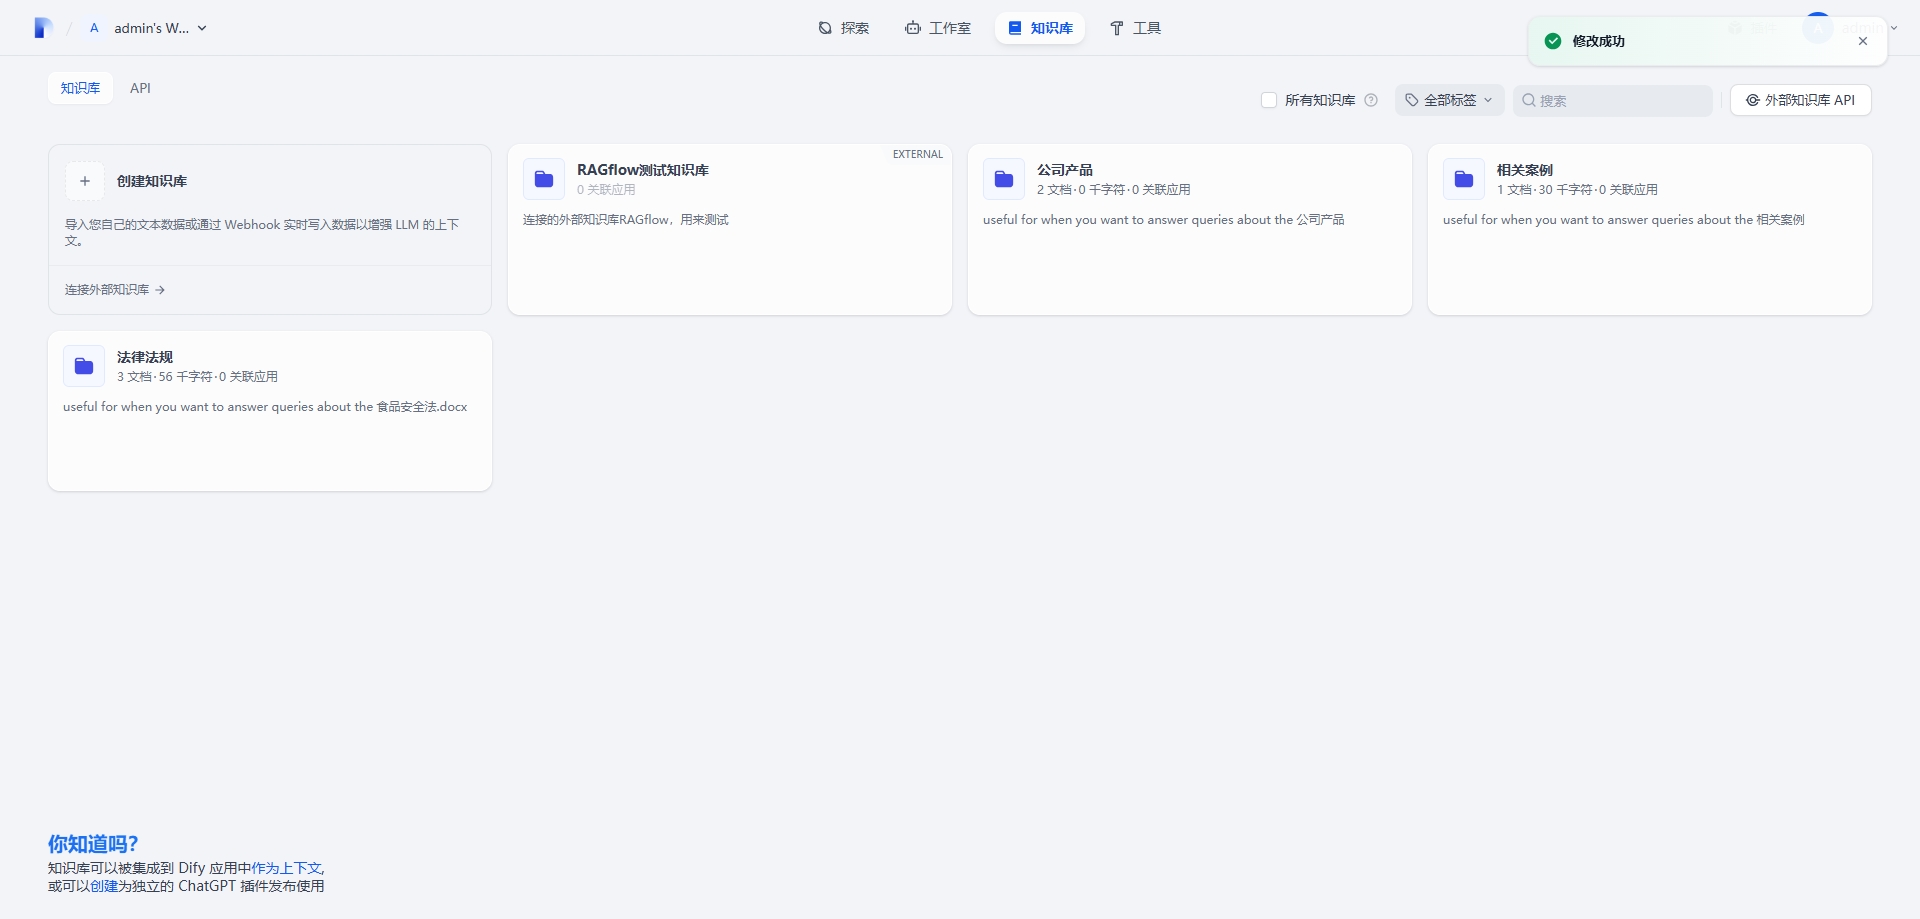Go to the 工作室 studio section
Image resolution: width=1920 pixels, height=919 pixels.
(937, 28)
